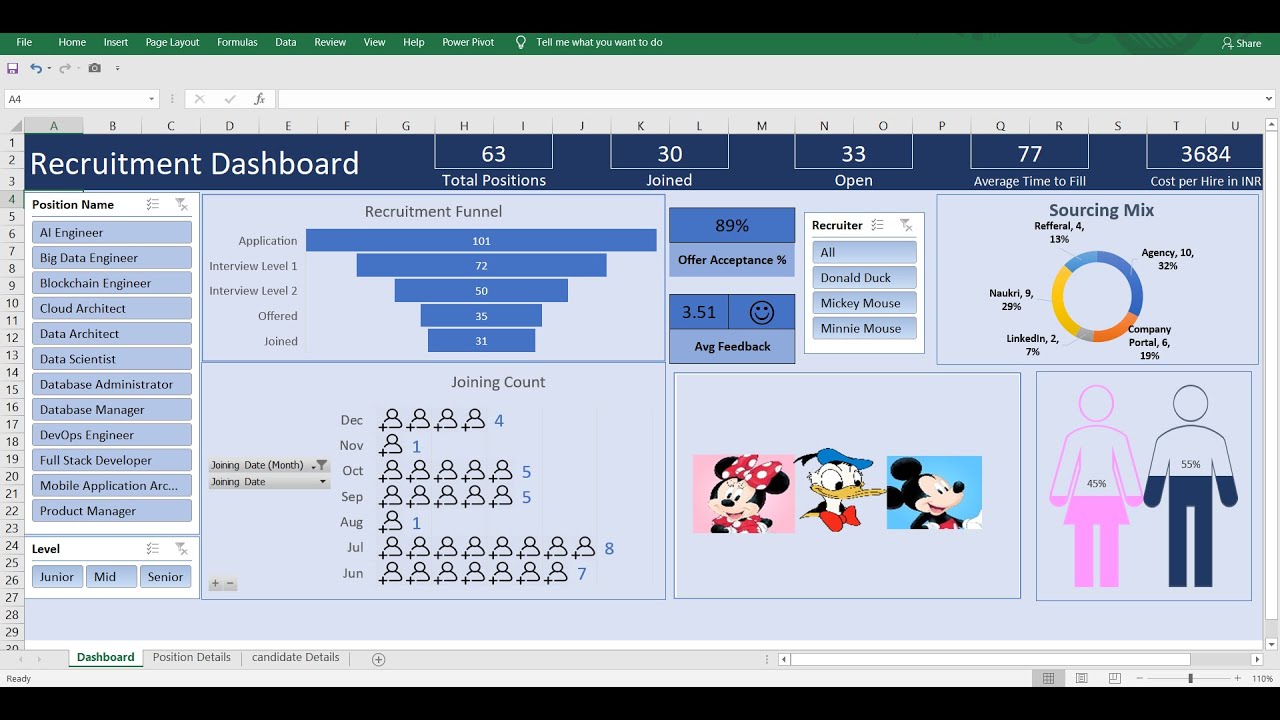Click the zoom in plus icon
The height and width of the screenshot is (720, 1280).
click(x=1237, y=678)
